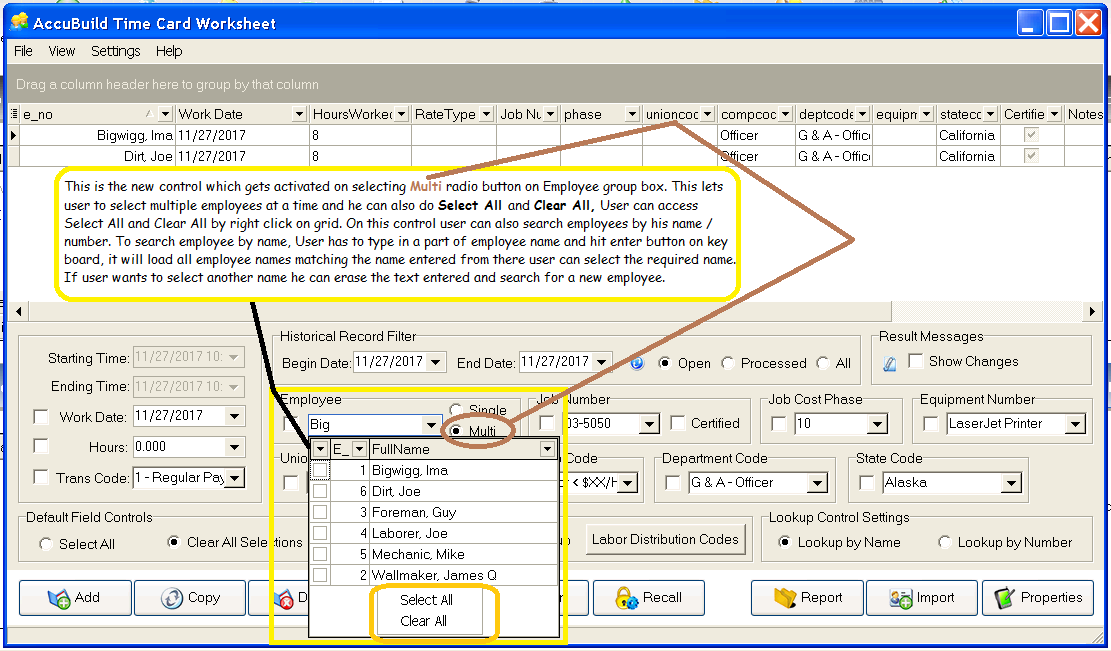Expand the Department Code dropdown
The width and height of the screenshot is (1111, 651).
click(x=818, y=483)
